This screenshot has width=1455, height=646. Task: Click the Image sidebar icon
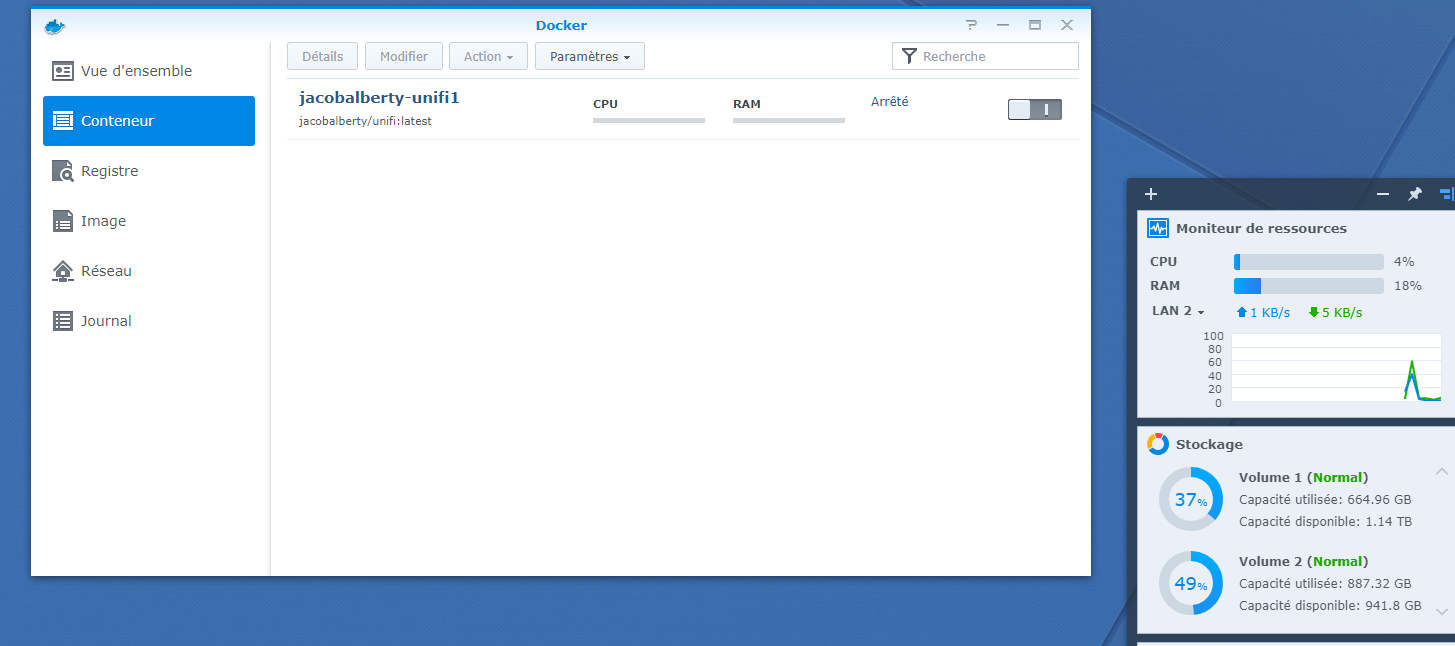[63, 221]
